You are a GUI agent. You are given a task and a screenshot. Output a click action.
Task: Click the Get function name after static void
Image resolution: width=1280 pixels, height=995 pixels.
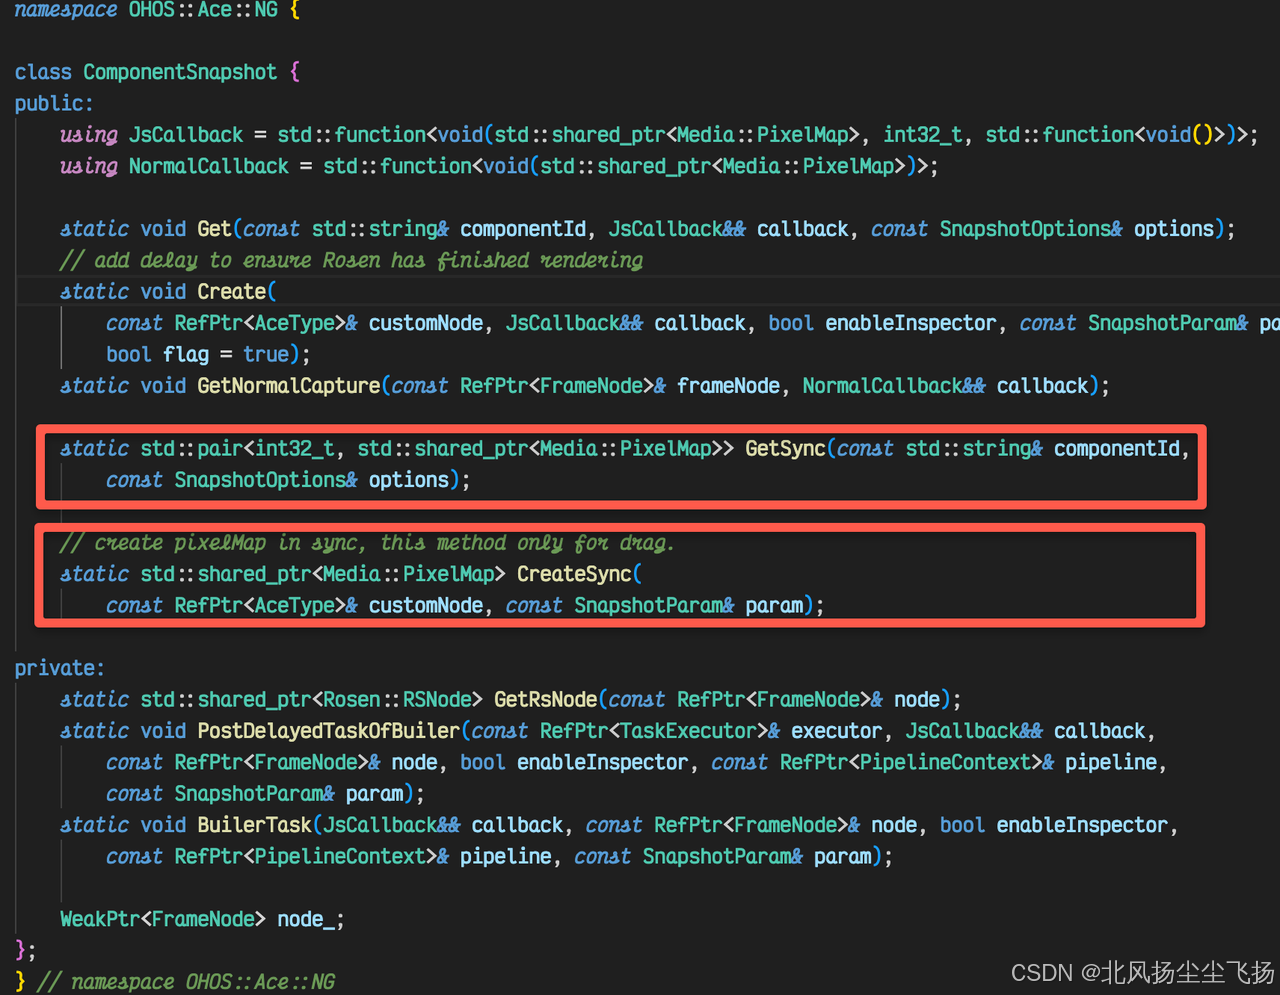tap(214, 229)
